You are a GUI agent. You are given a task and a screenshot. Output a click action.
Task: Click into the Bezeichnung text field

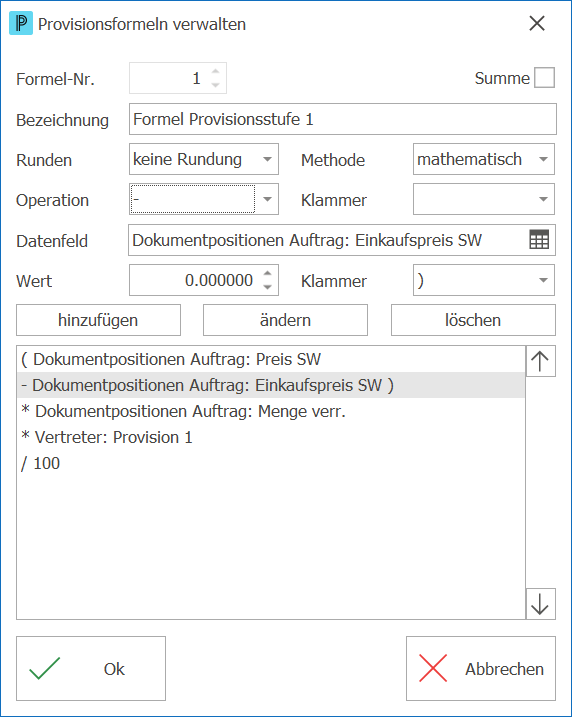point(343,119)
